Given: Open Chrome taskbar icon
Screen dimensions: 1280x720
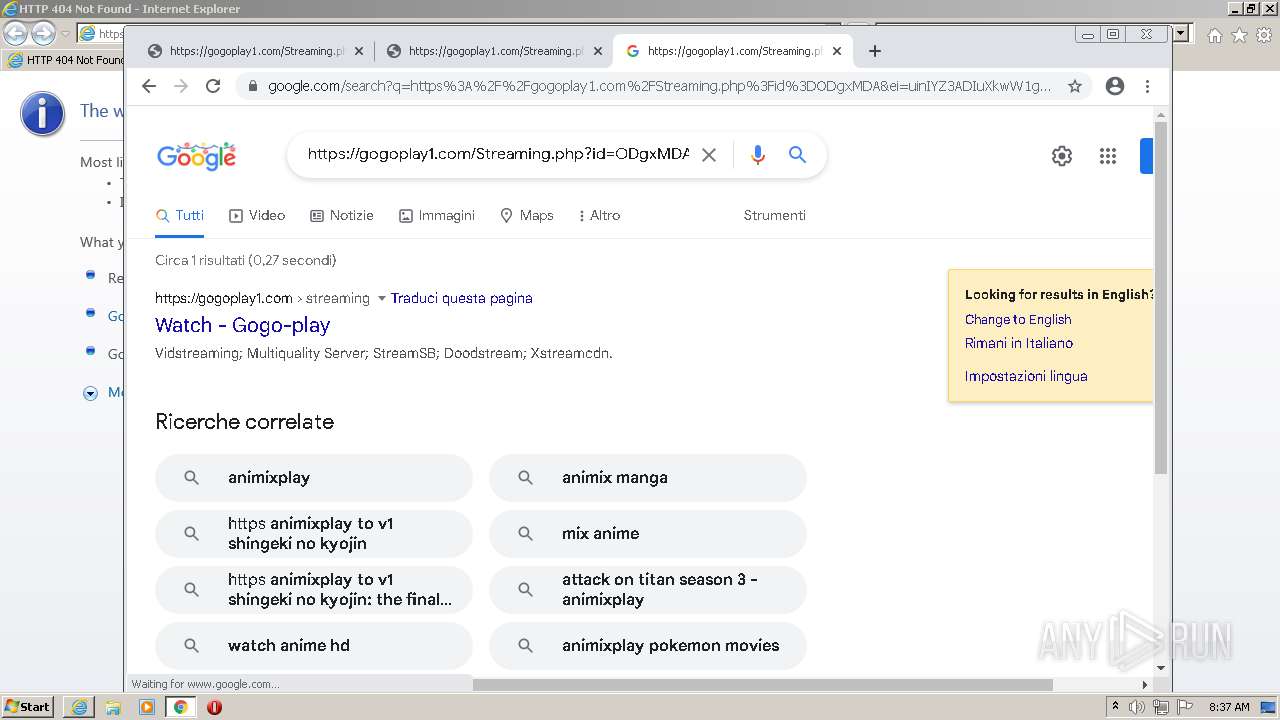Looking at the screenshot, I should 180,707.
